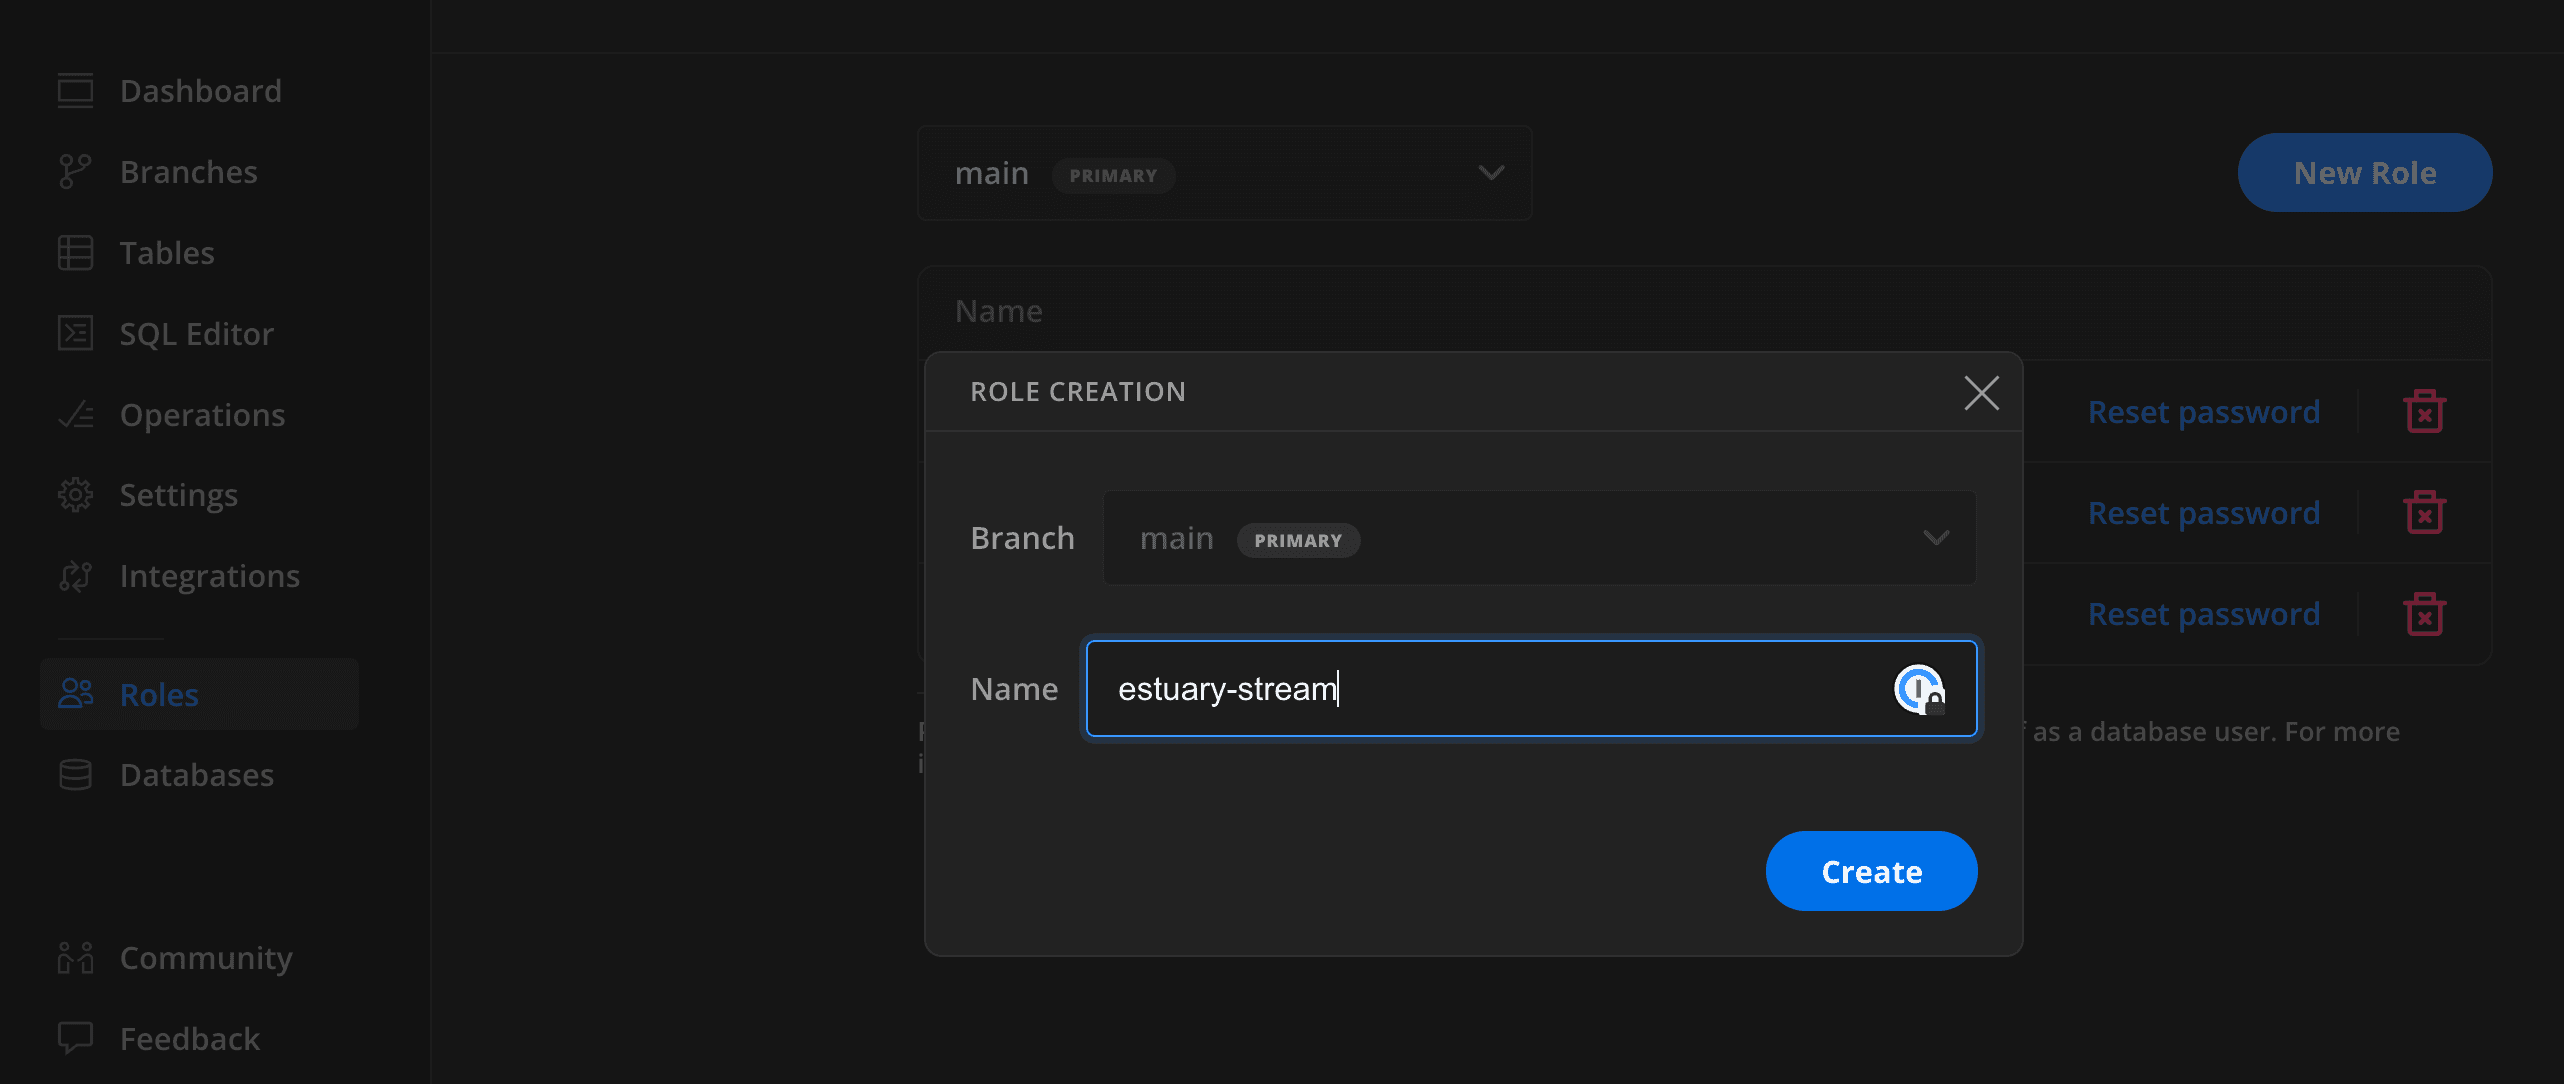Click the Integrations puzzle icon
The image size is (2564, 1084).
pyautogui.click(x=75, y=576)
